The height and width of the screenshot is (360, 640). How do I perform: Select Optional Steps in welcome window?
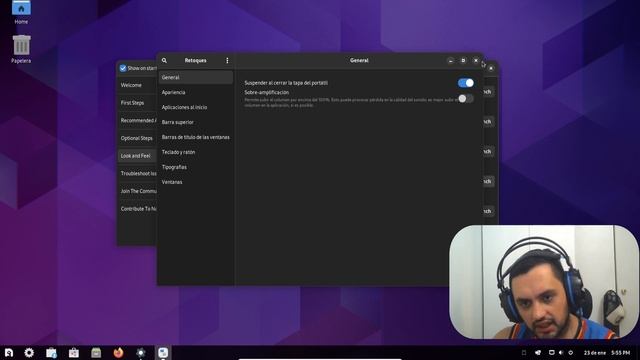(138, 138)
